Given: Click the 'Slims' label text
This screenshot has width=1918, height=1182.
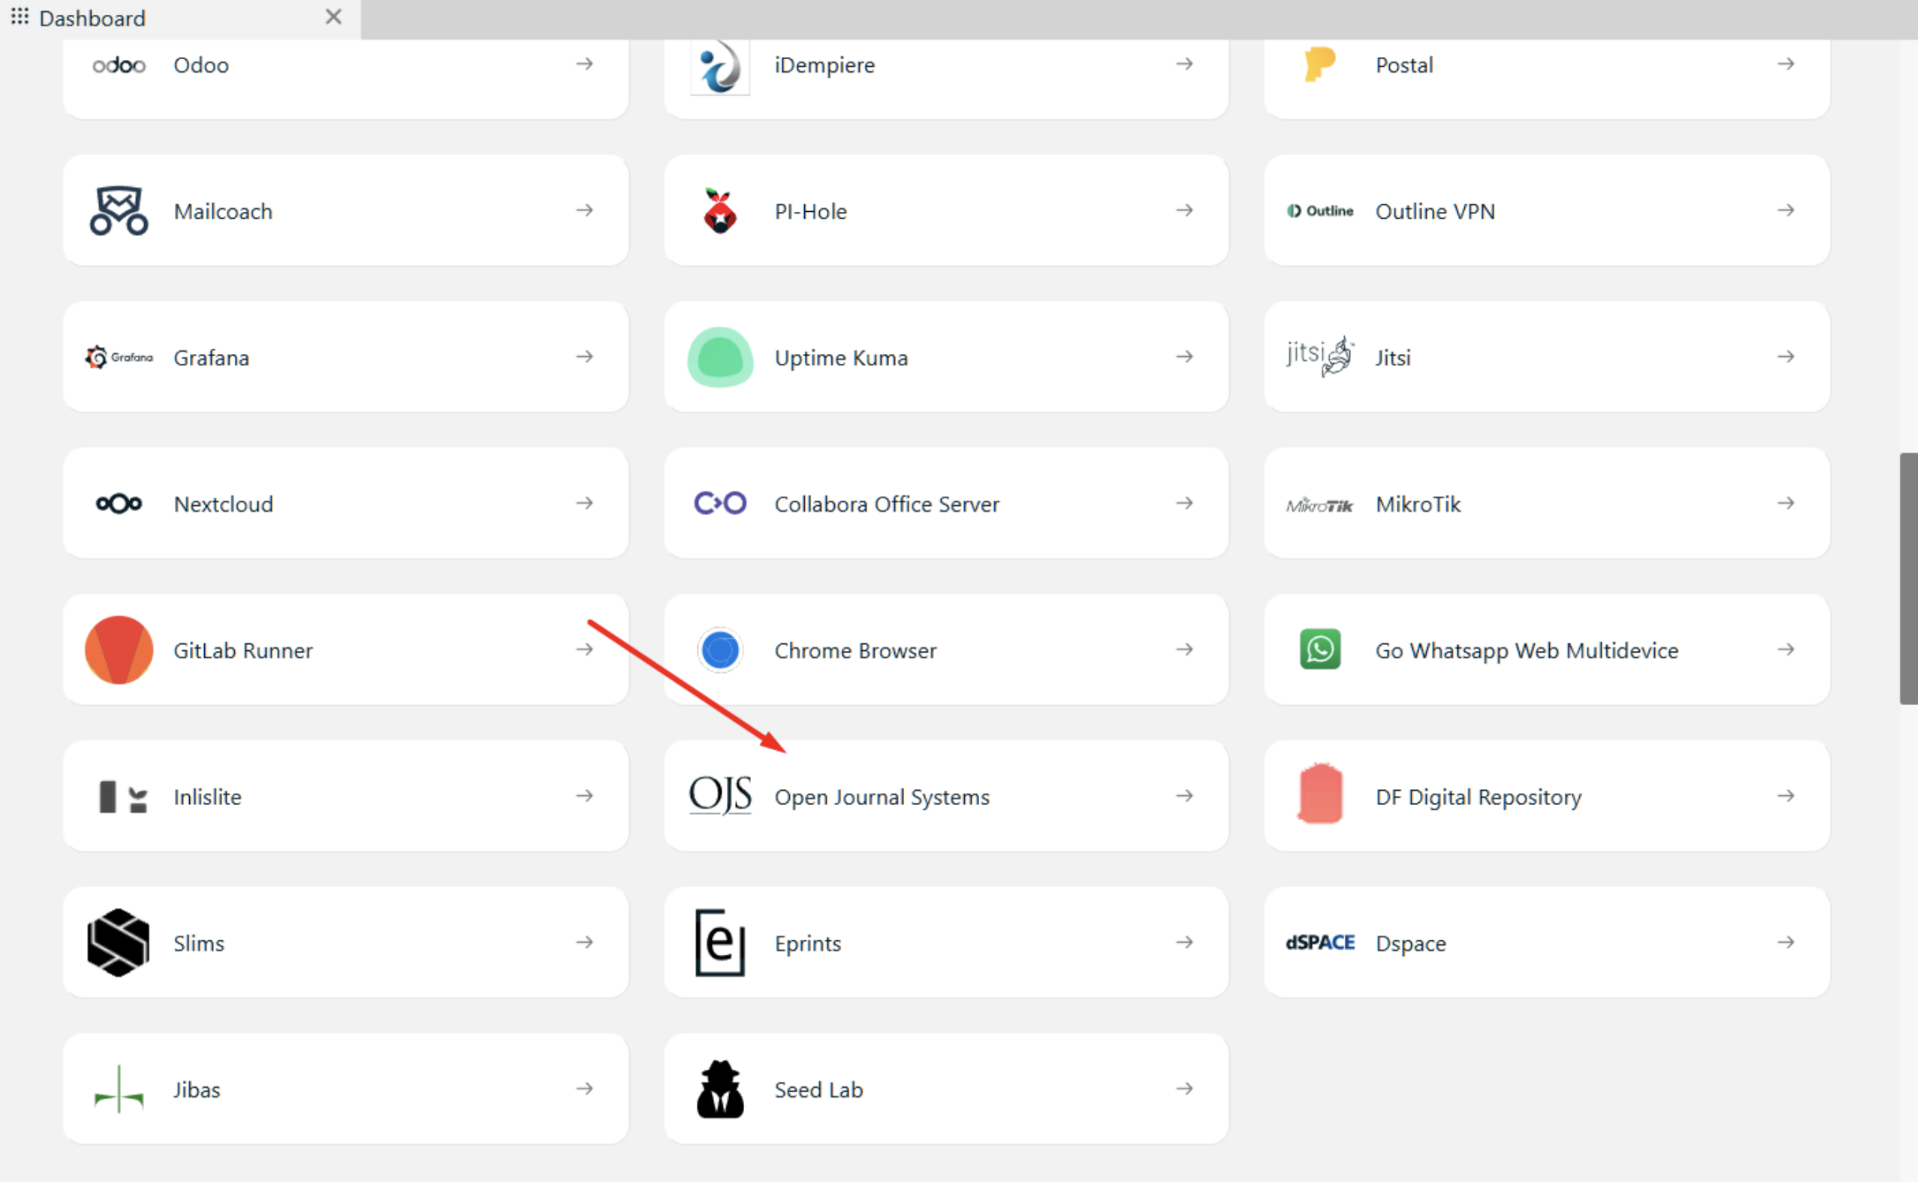Looking at the screenshot, I should [199, 943].
